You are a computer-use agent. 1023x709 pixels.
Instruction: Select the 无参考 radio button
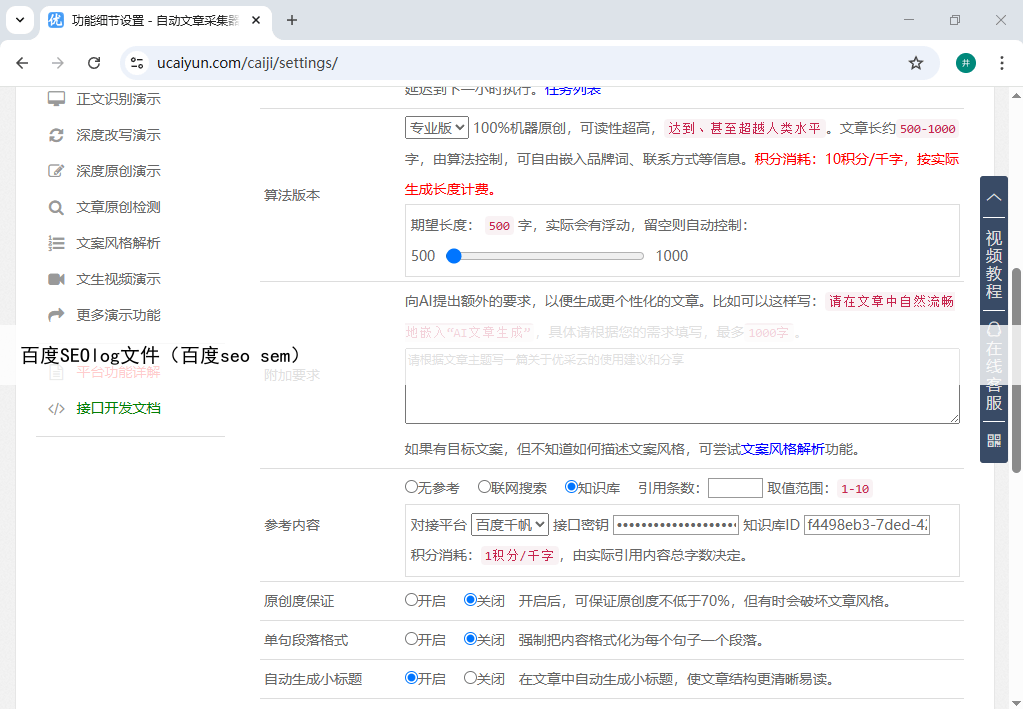(411, 488)
